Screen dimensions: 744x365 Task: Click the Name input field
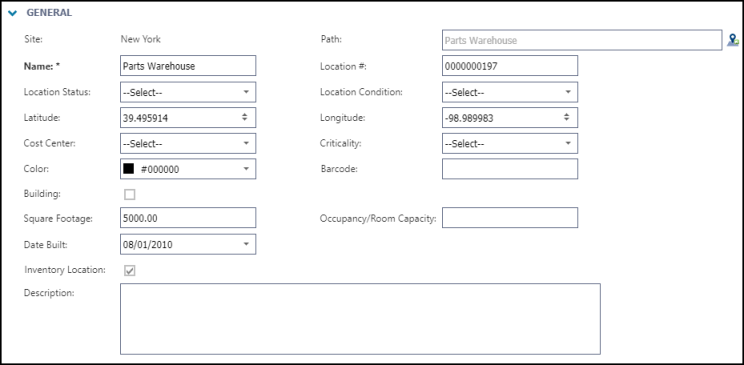188,66
